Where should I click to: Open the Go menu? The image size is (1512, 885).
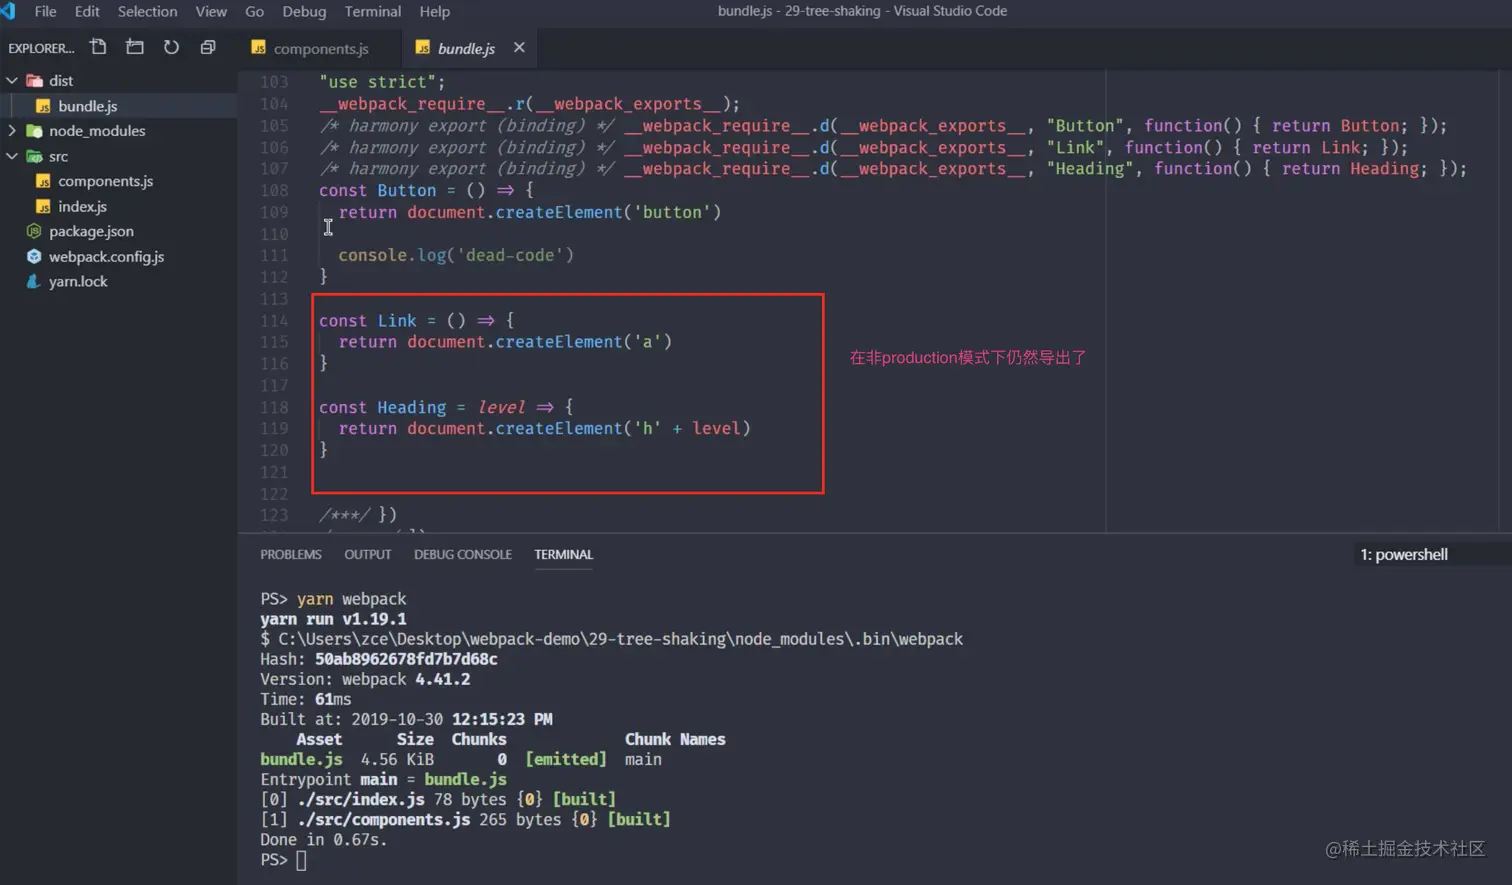coord(254,11)
